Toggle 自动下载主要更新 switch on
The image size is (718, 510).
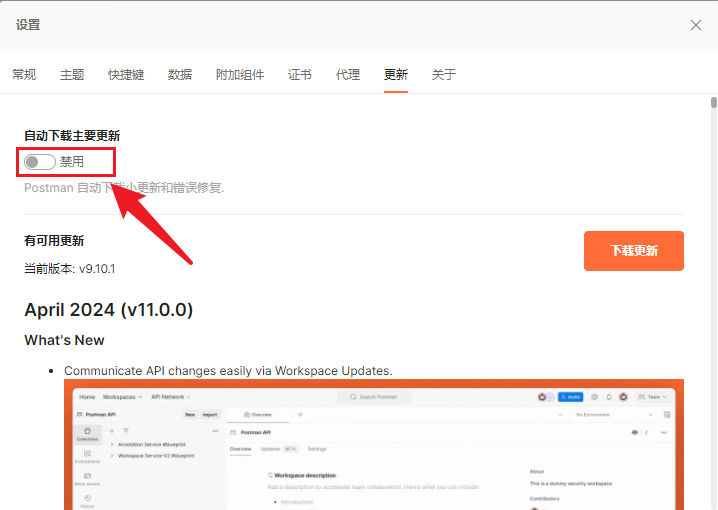tap(40, 162)
